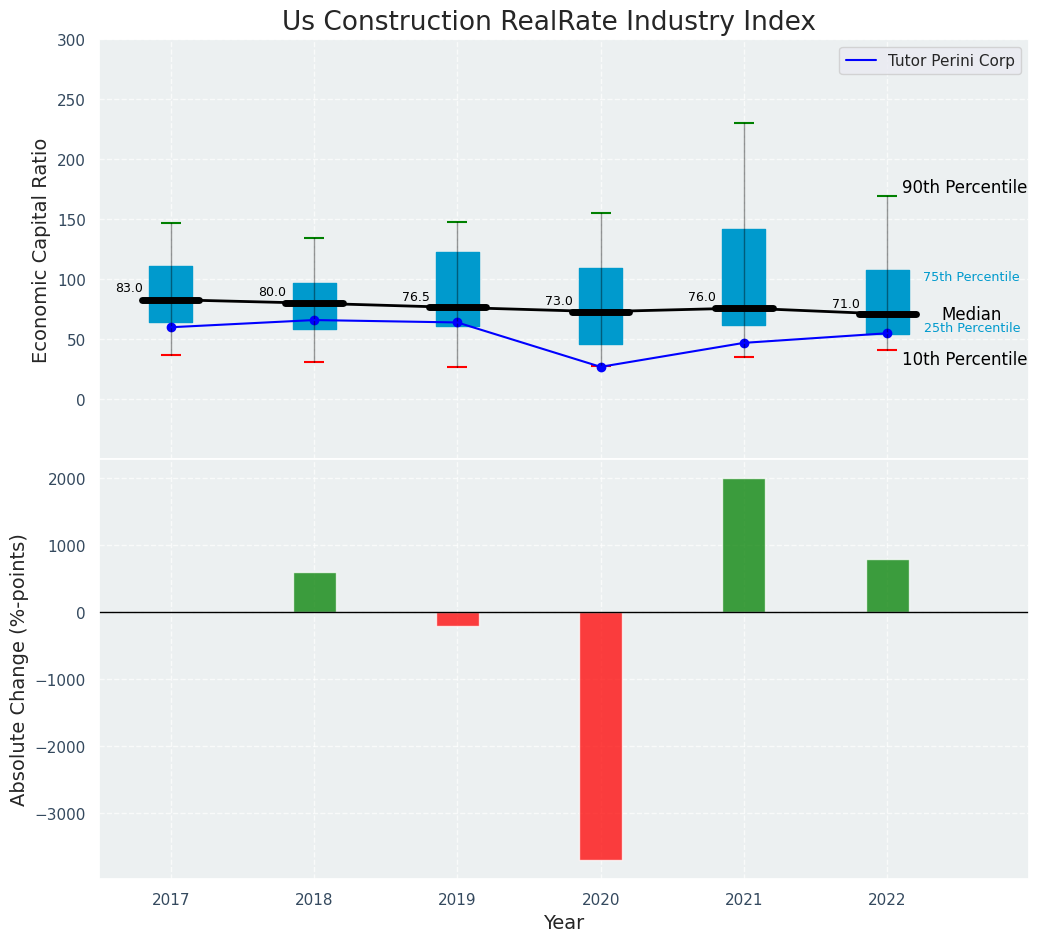This screenshot has width=1039, height=942.
Task: Select Tutor Perini's 2017 blue data point
Action: tap(171, 327)
